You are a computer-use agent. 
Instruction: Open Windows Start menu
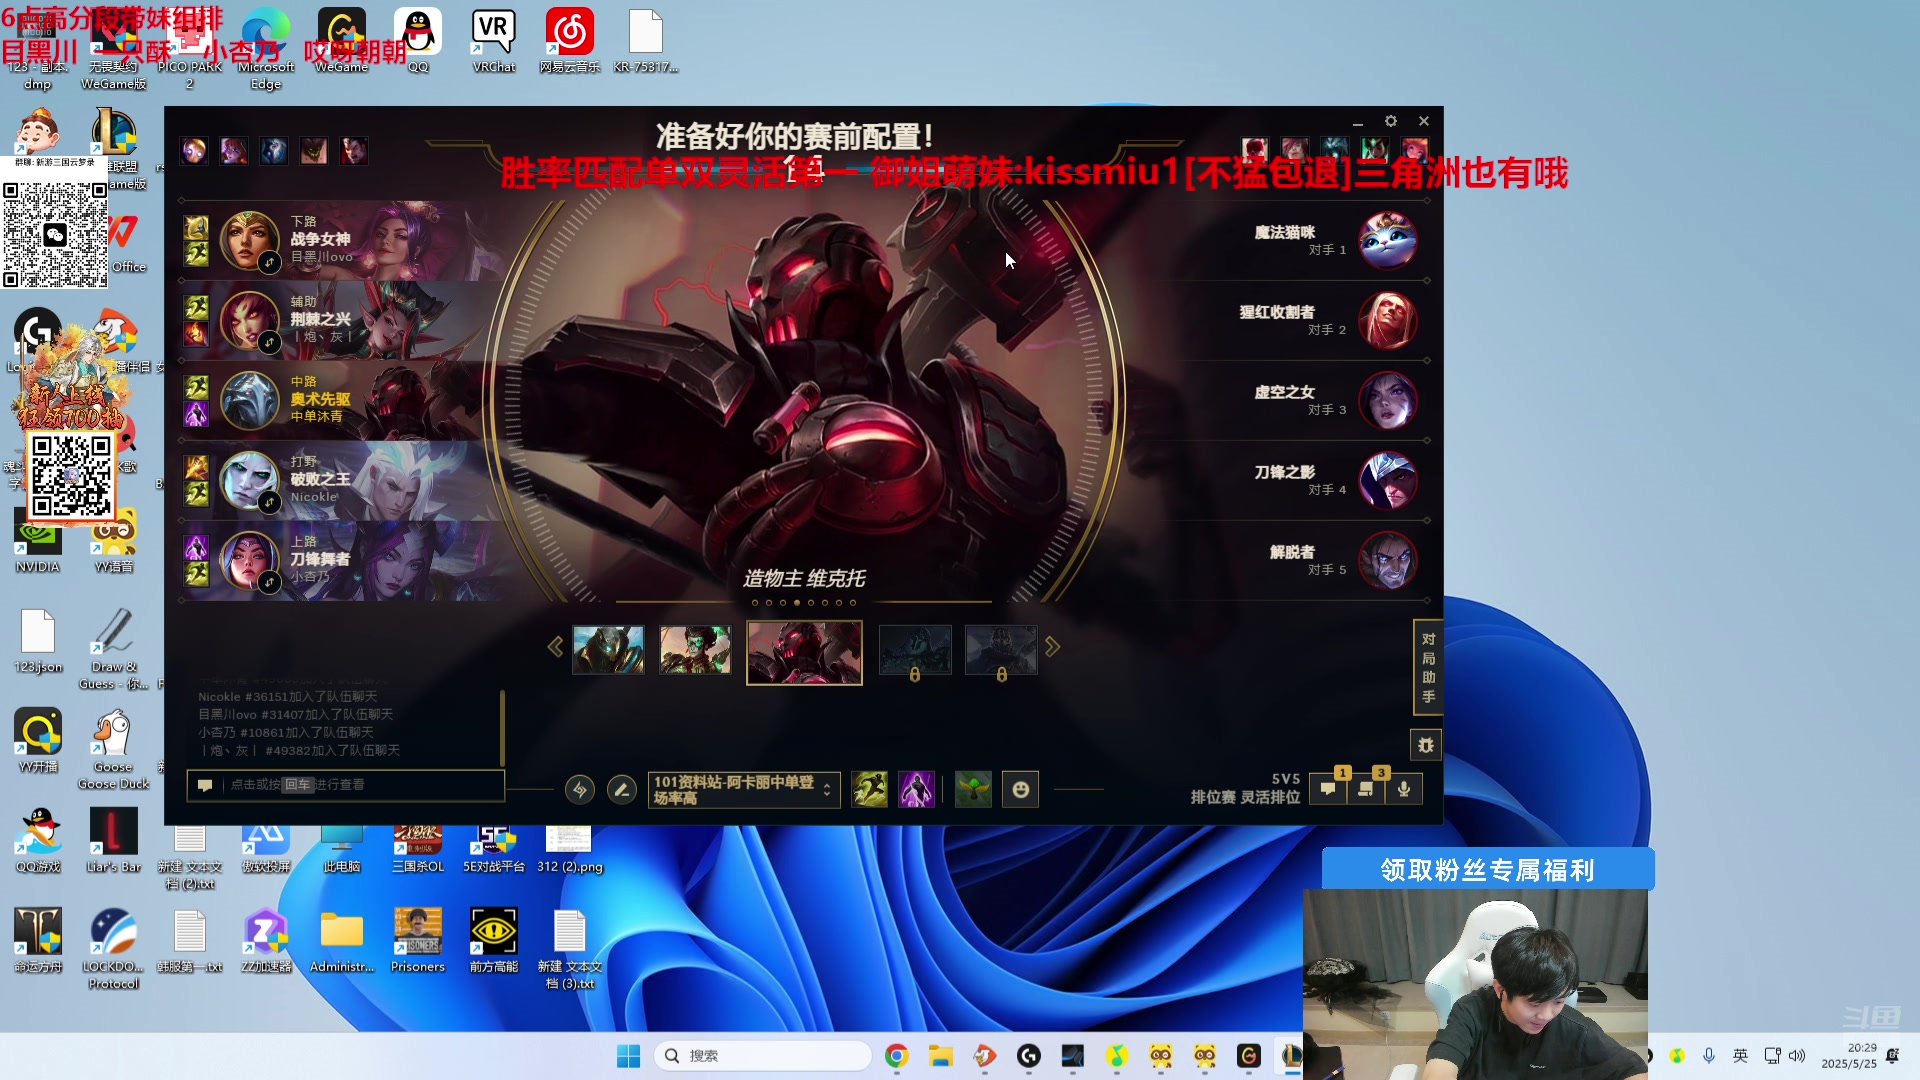point(628,1056)
